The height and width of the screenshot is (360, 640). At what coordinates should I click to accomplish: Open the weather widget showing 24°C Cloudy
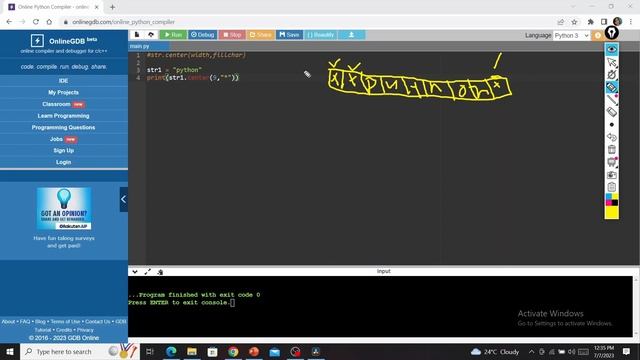click(495, 351)
